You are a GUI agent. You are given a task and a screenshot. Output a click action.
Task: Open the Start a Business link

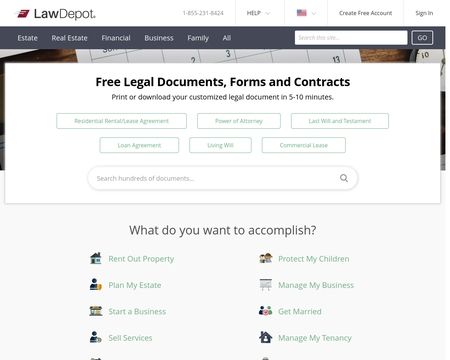pos(137,311)
